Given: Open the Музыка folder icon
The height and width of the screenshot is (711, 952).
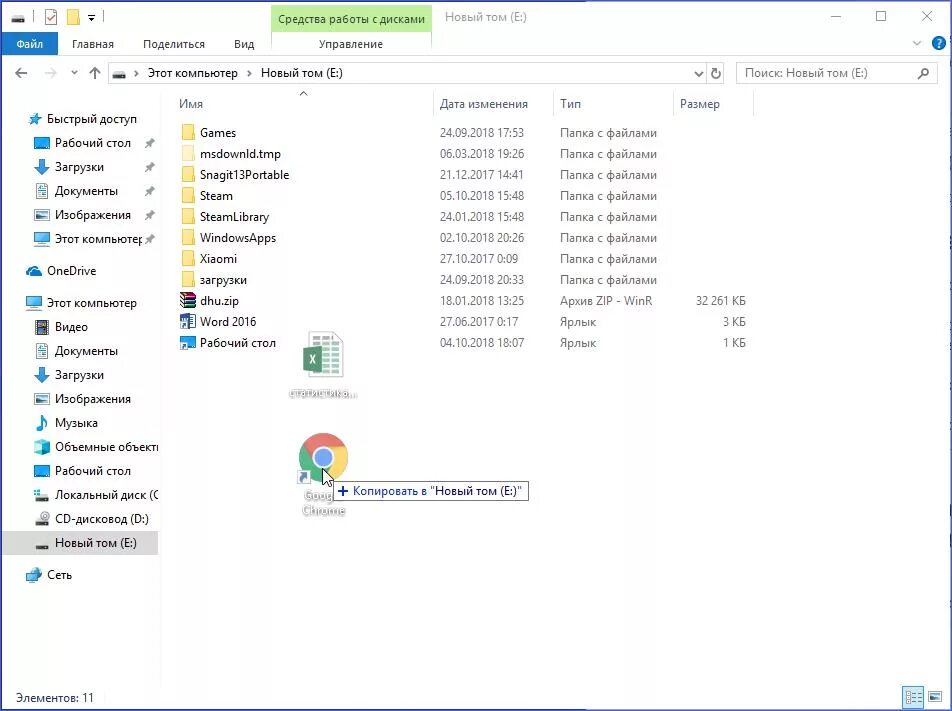Looking at the screenshot, I should pos(42,423).
